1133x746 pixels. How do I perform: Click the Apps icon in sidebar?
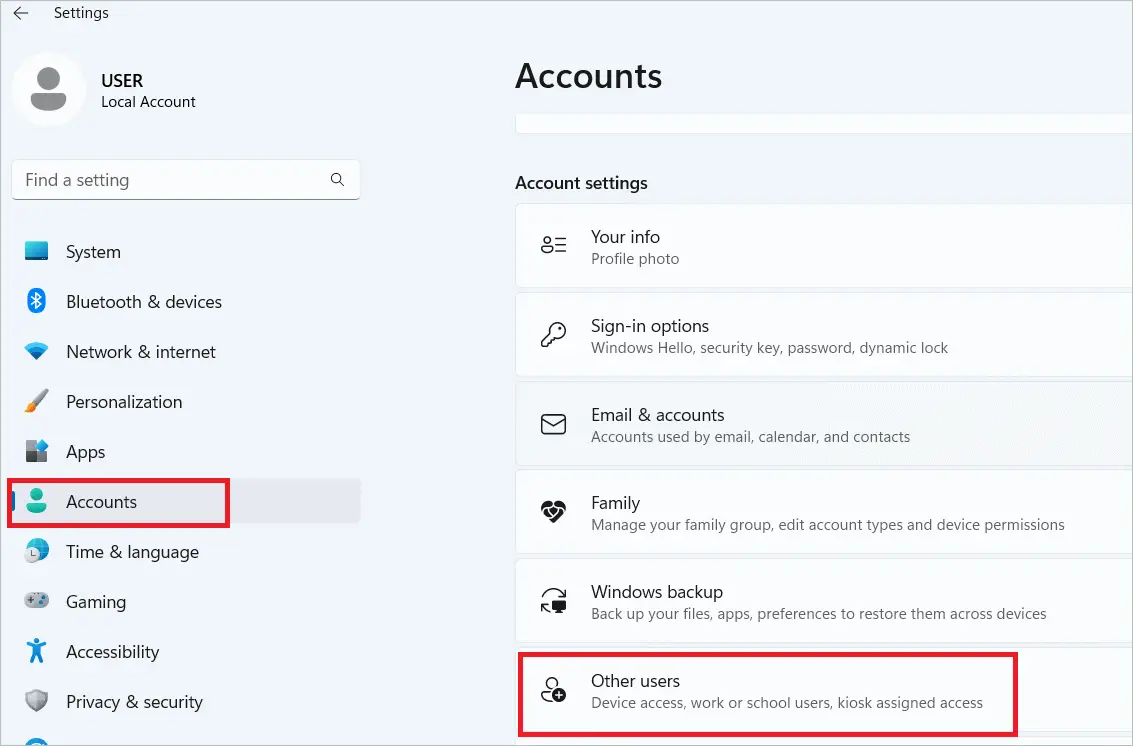click(36, 451)
